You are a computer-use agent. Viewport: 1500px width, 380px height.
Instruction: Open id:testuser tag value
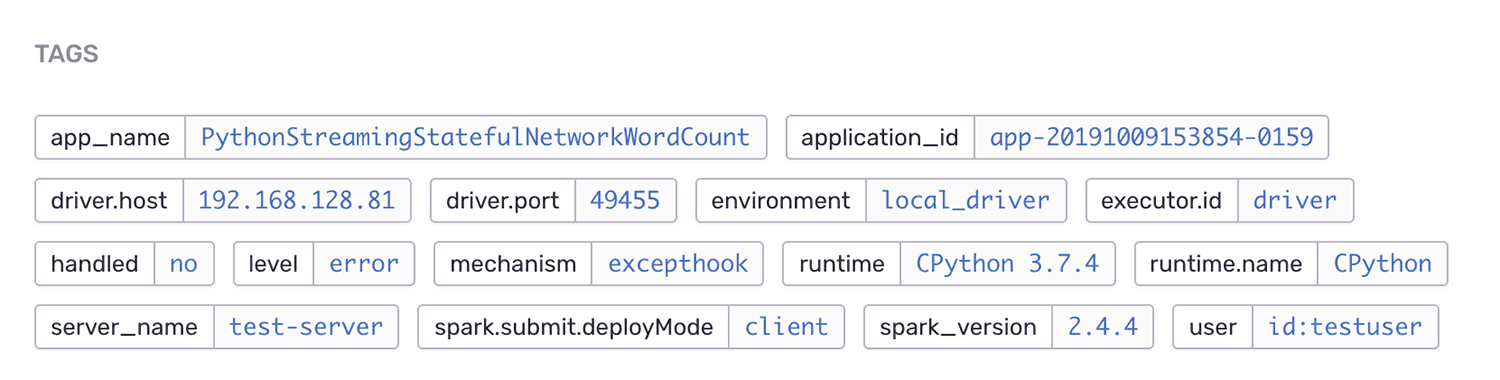(1345, 326)
